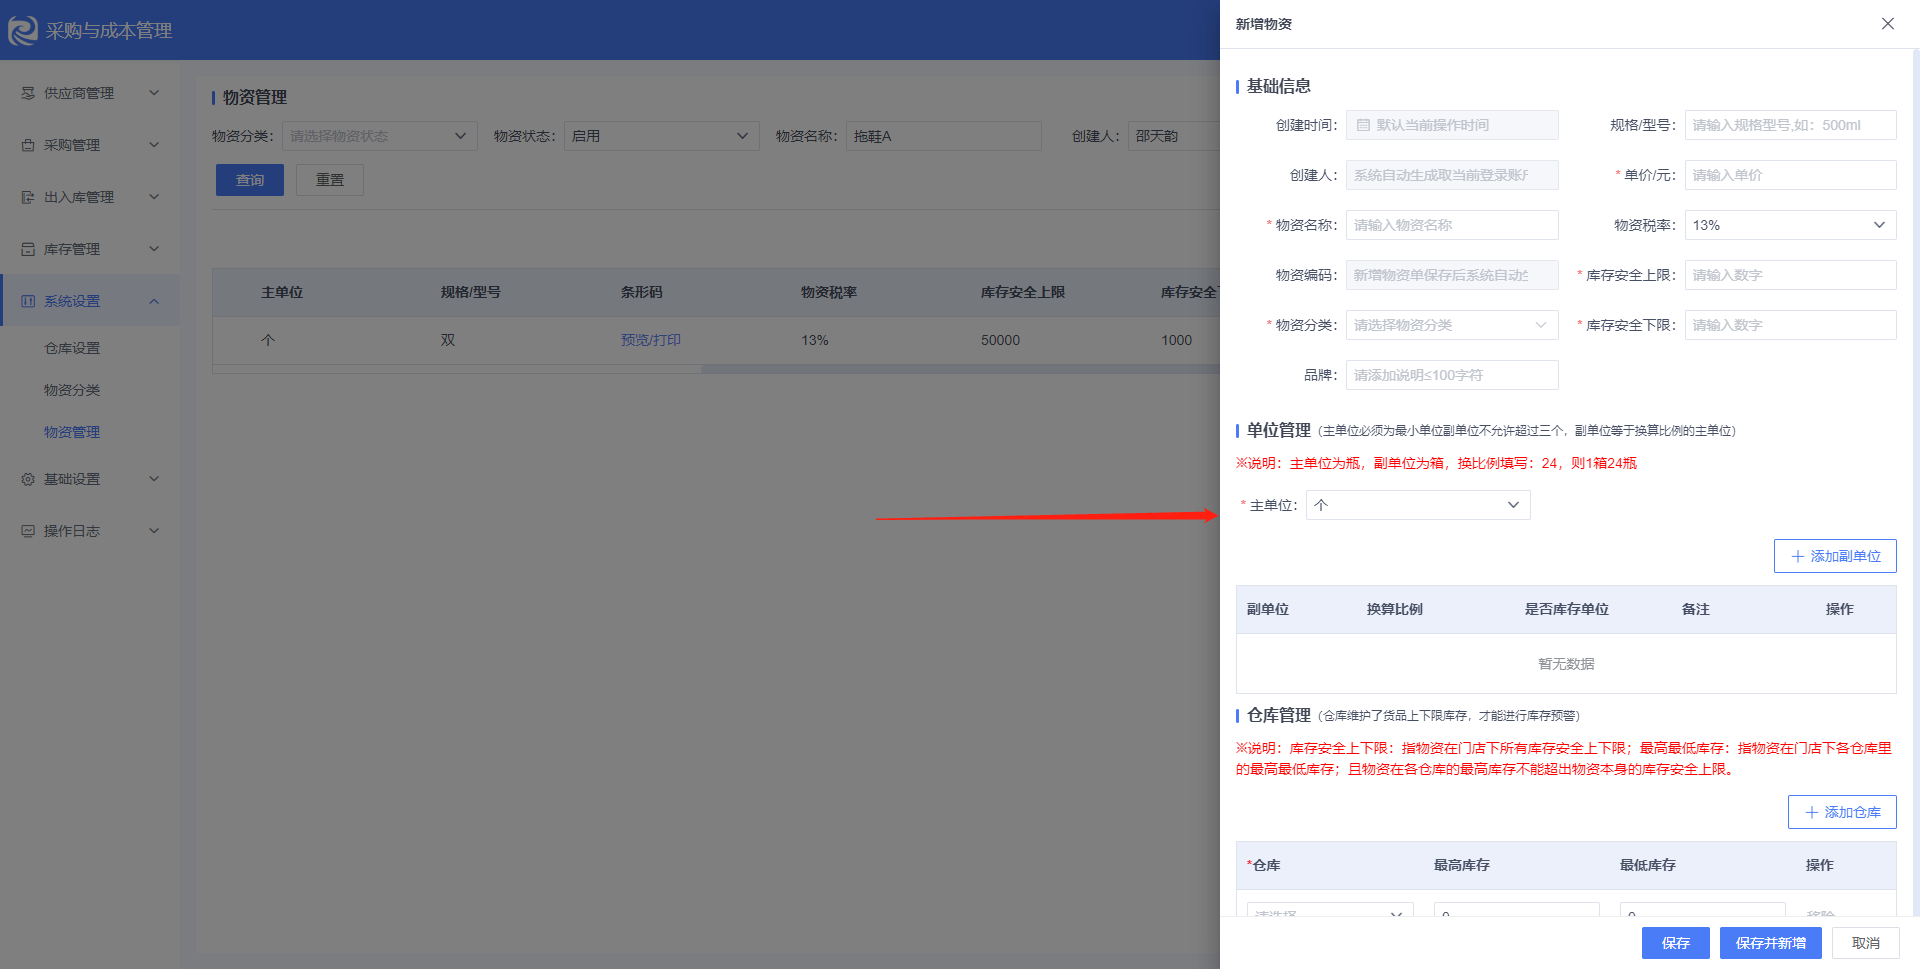Click the 暂无数据 empty table text
The image size is (1920, 969).
pos(1566,664)
